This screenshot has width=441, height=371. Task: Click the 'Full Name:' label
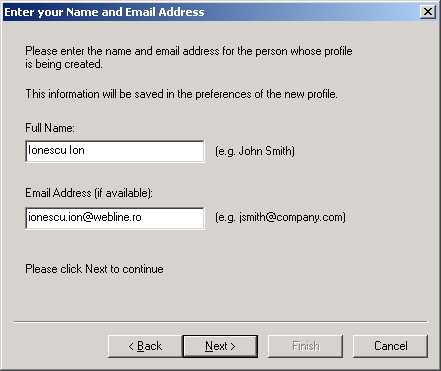tap(50, 128)
